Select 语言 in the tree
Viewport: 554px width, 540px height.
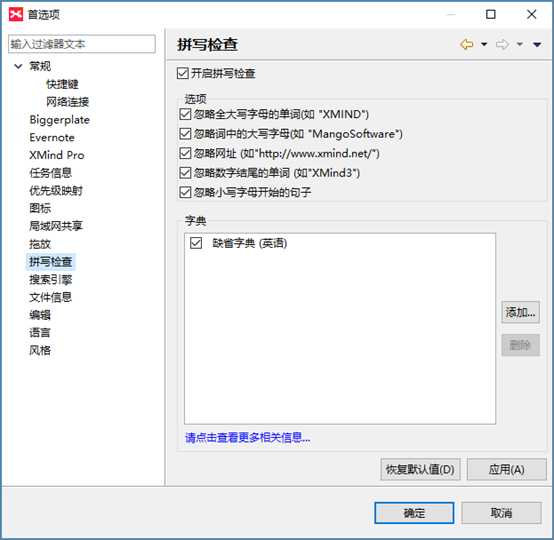click(40, 333)
